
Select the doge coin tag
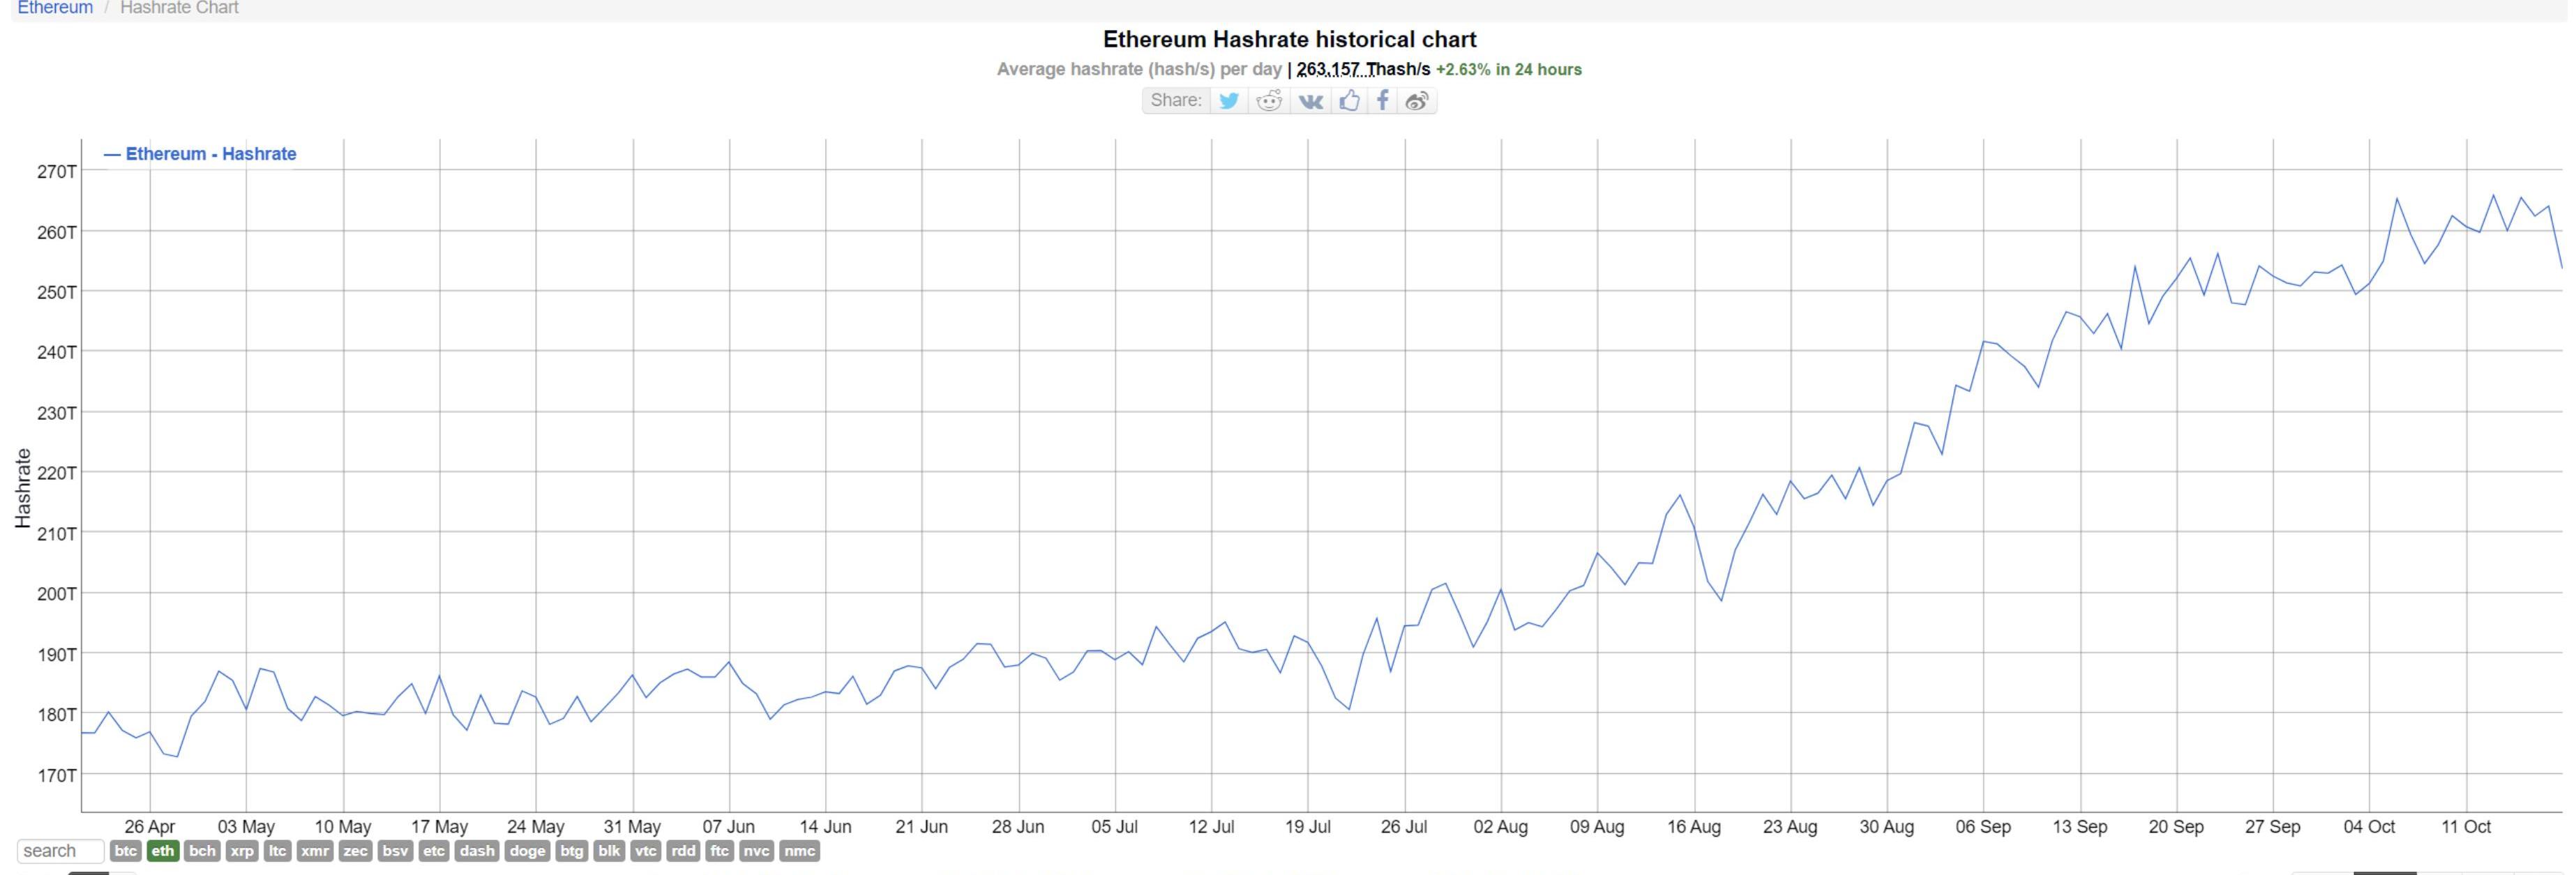click(x=527, y=851)
